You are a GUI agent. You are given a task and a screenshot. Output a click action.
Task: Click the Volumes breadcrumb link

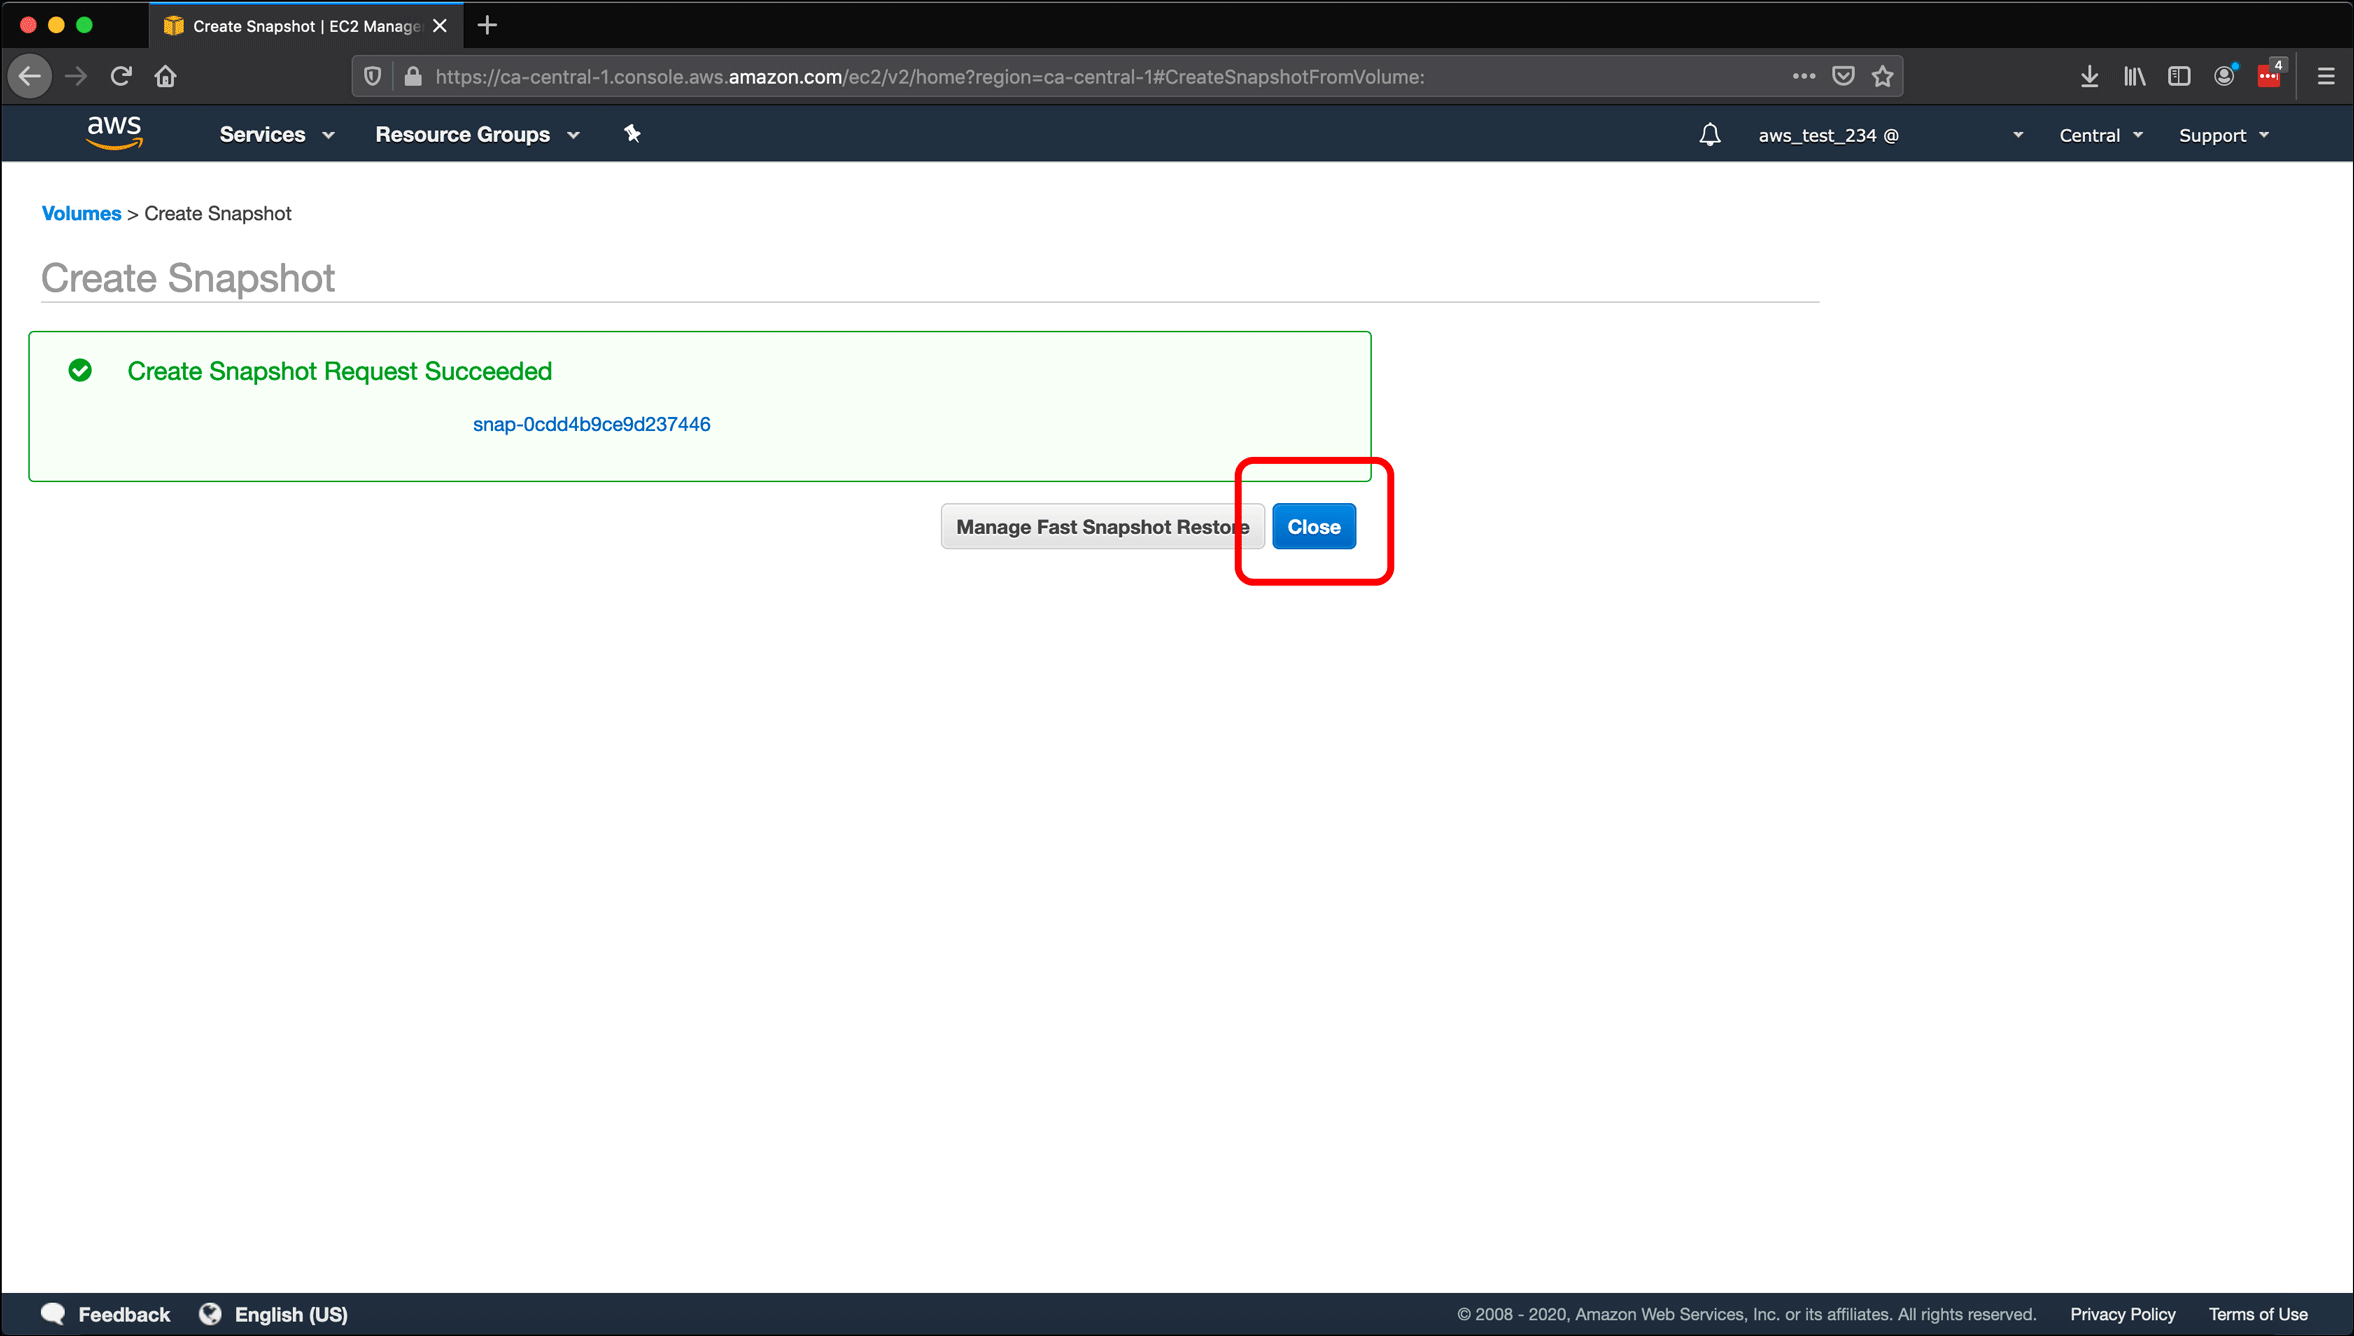(x=79, y=212)
